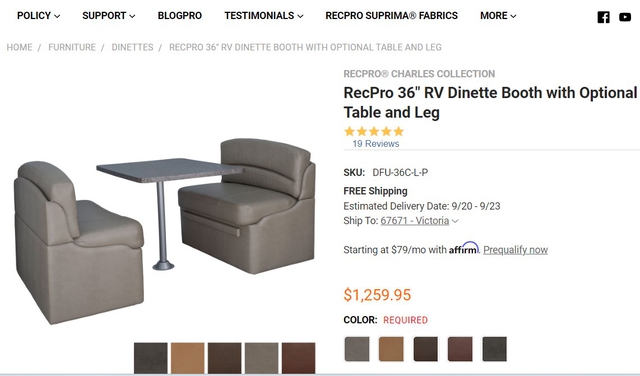Choose the gray color swatch option

click(x=357, y=349)
